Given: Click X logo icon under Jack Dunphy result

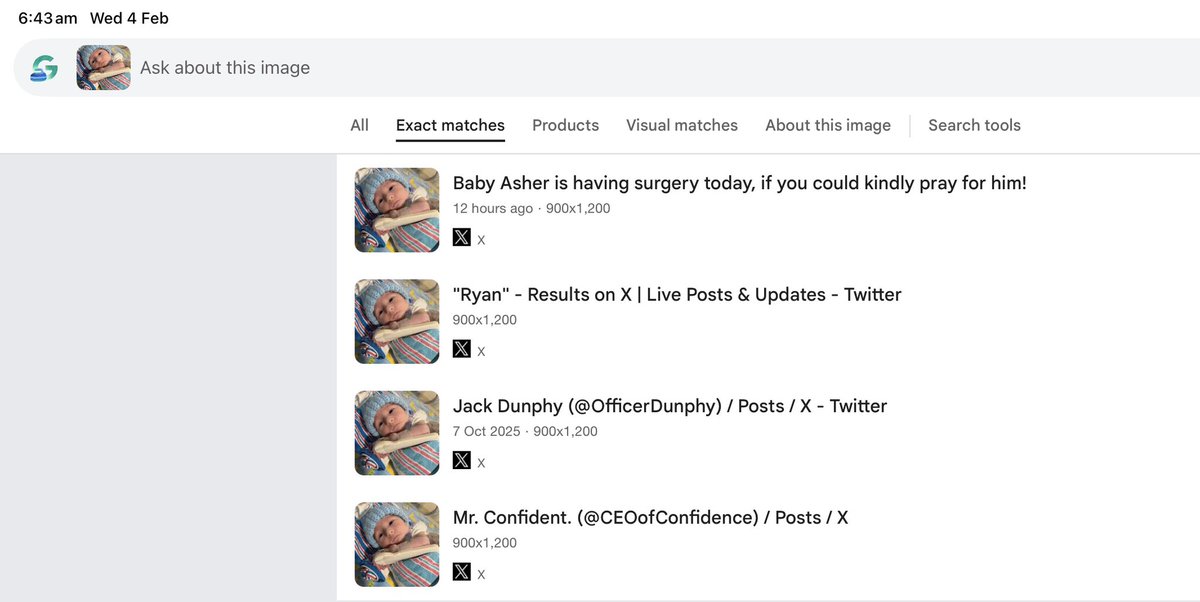Looking at the screenshot, I should click(x=462, y=461).
